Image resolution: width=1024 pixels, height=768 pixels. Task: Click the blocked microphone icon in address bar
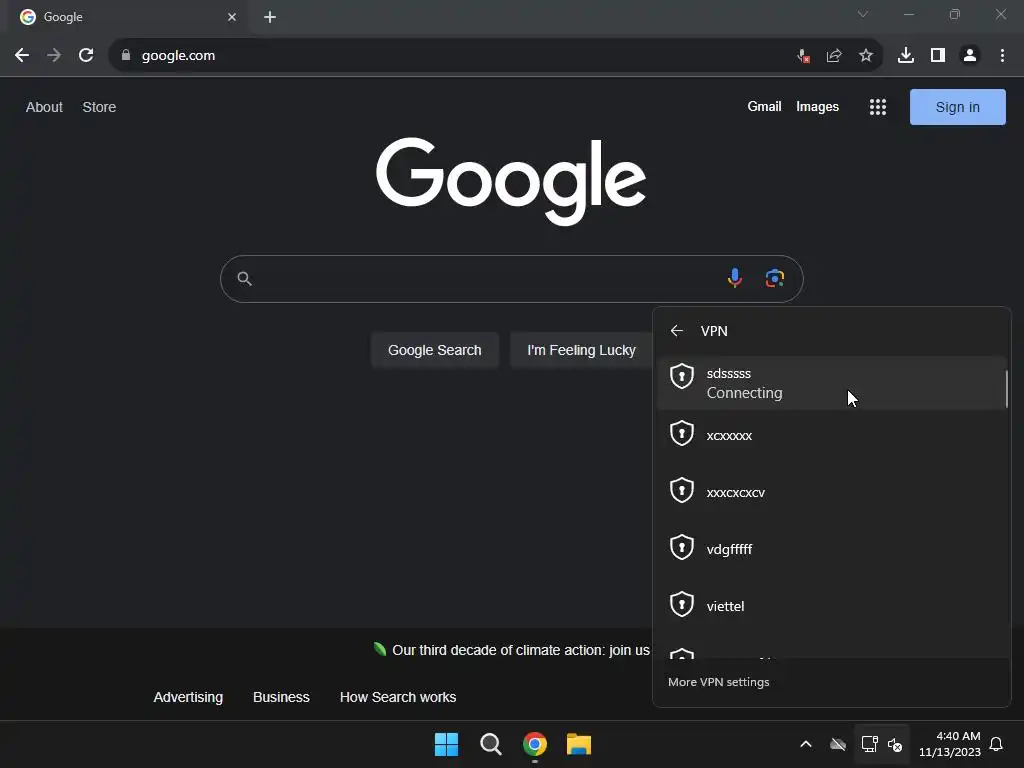(x=803, y=56)
